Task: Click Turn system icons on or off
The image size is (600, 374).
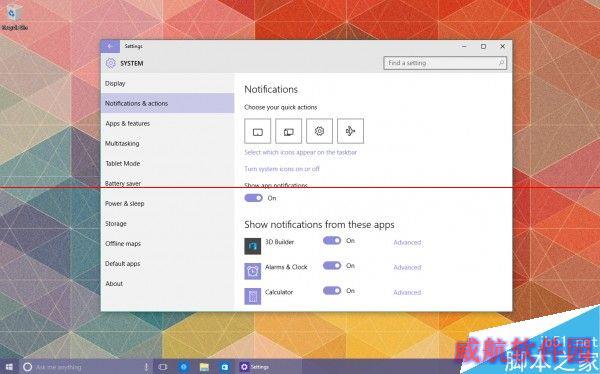Action: click(282, 169)
